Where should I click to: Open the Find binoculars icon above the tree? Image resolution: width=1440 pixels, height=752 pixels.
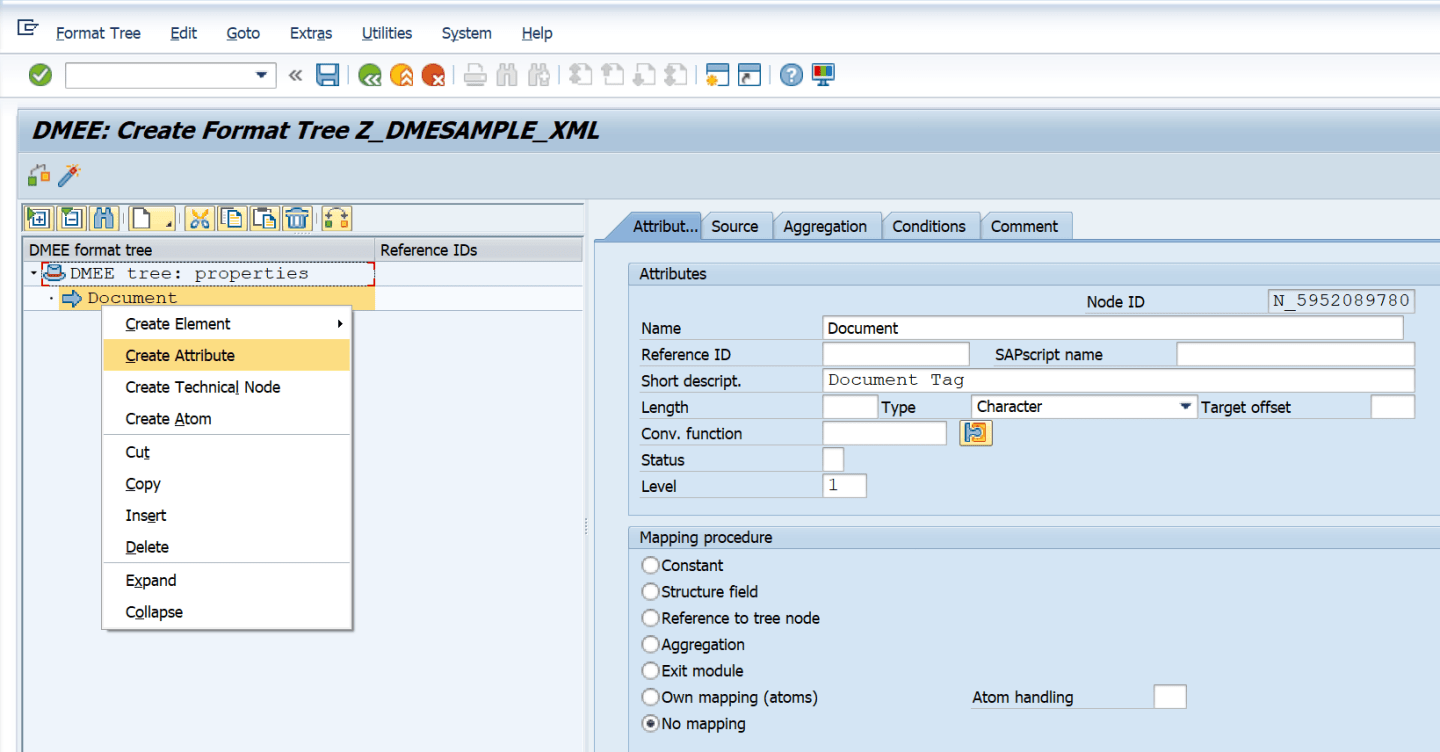tap(104, 218)
